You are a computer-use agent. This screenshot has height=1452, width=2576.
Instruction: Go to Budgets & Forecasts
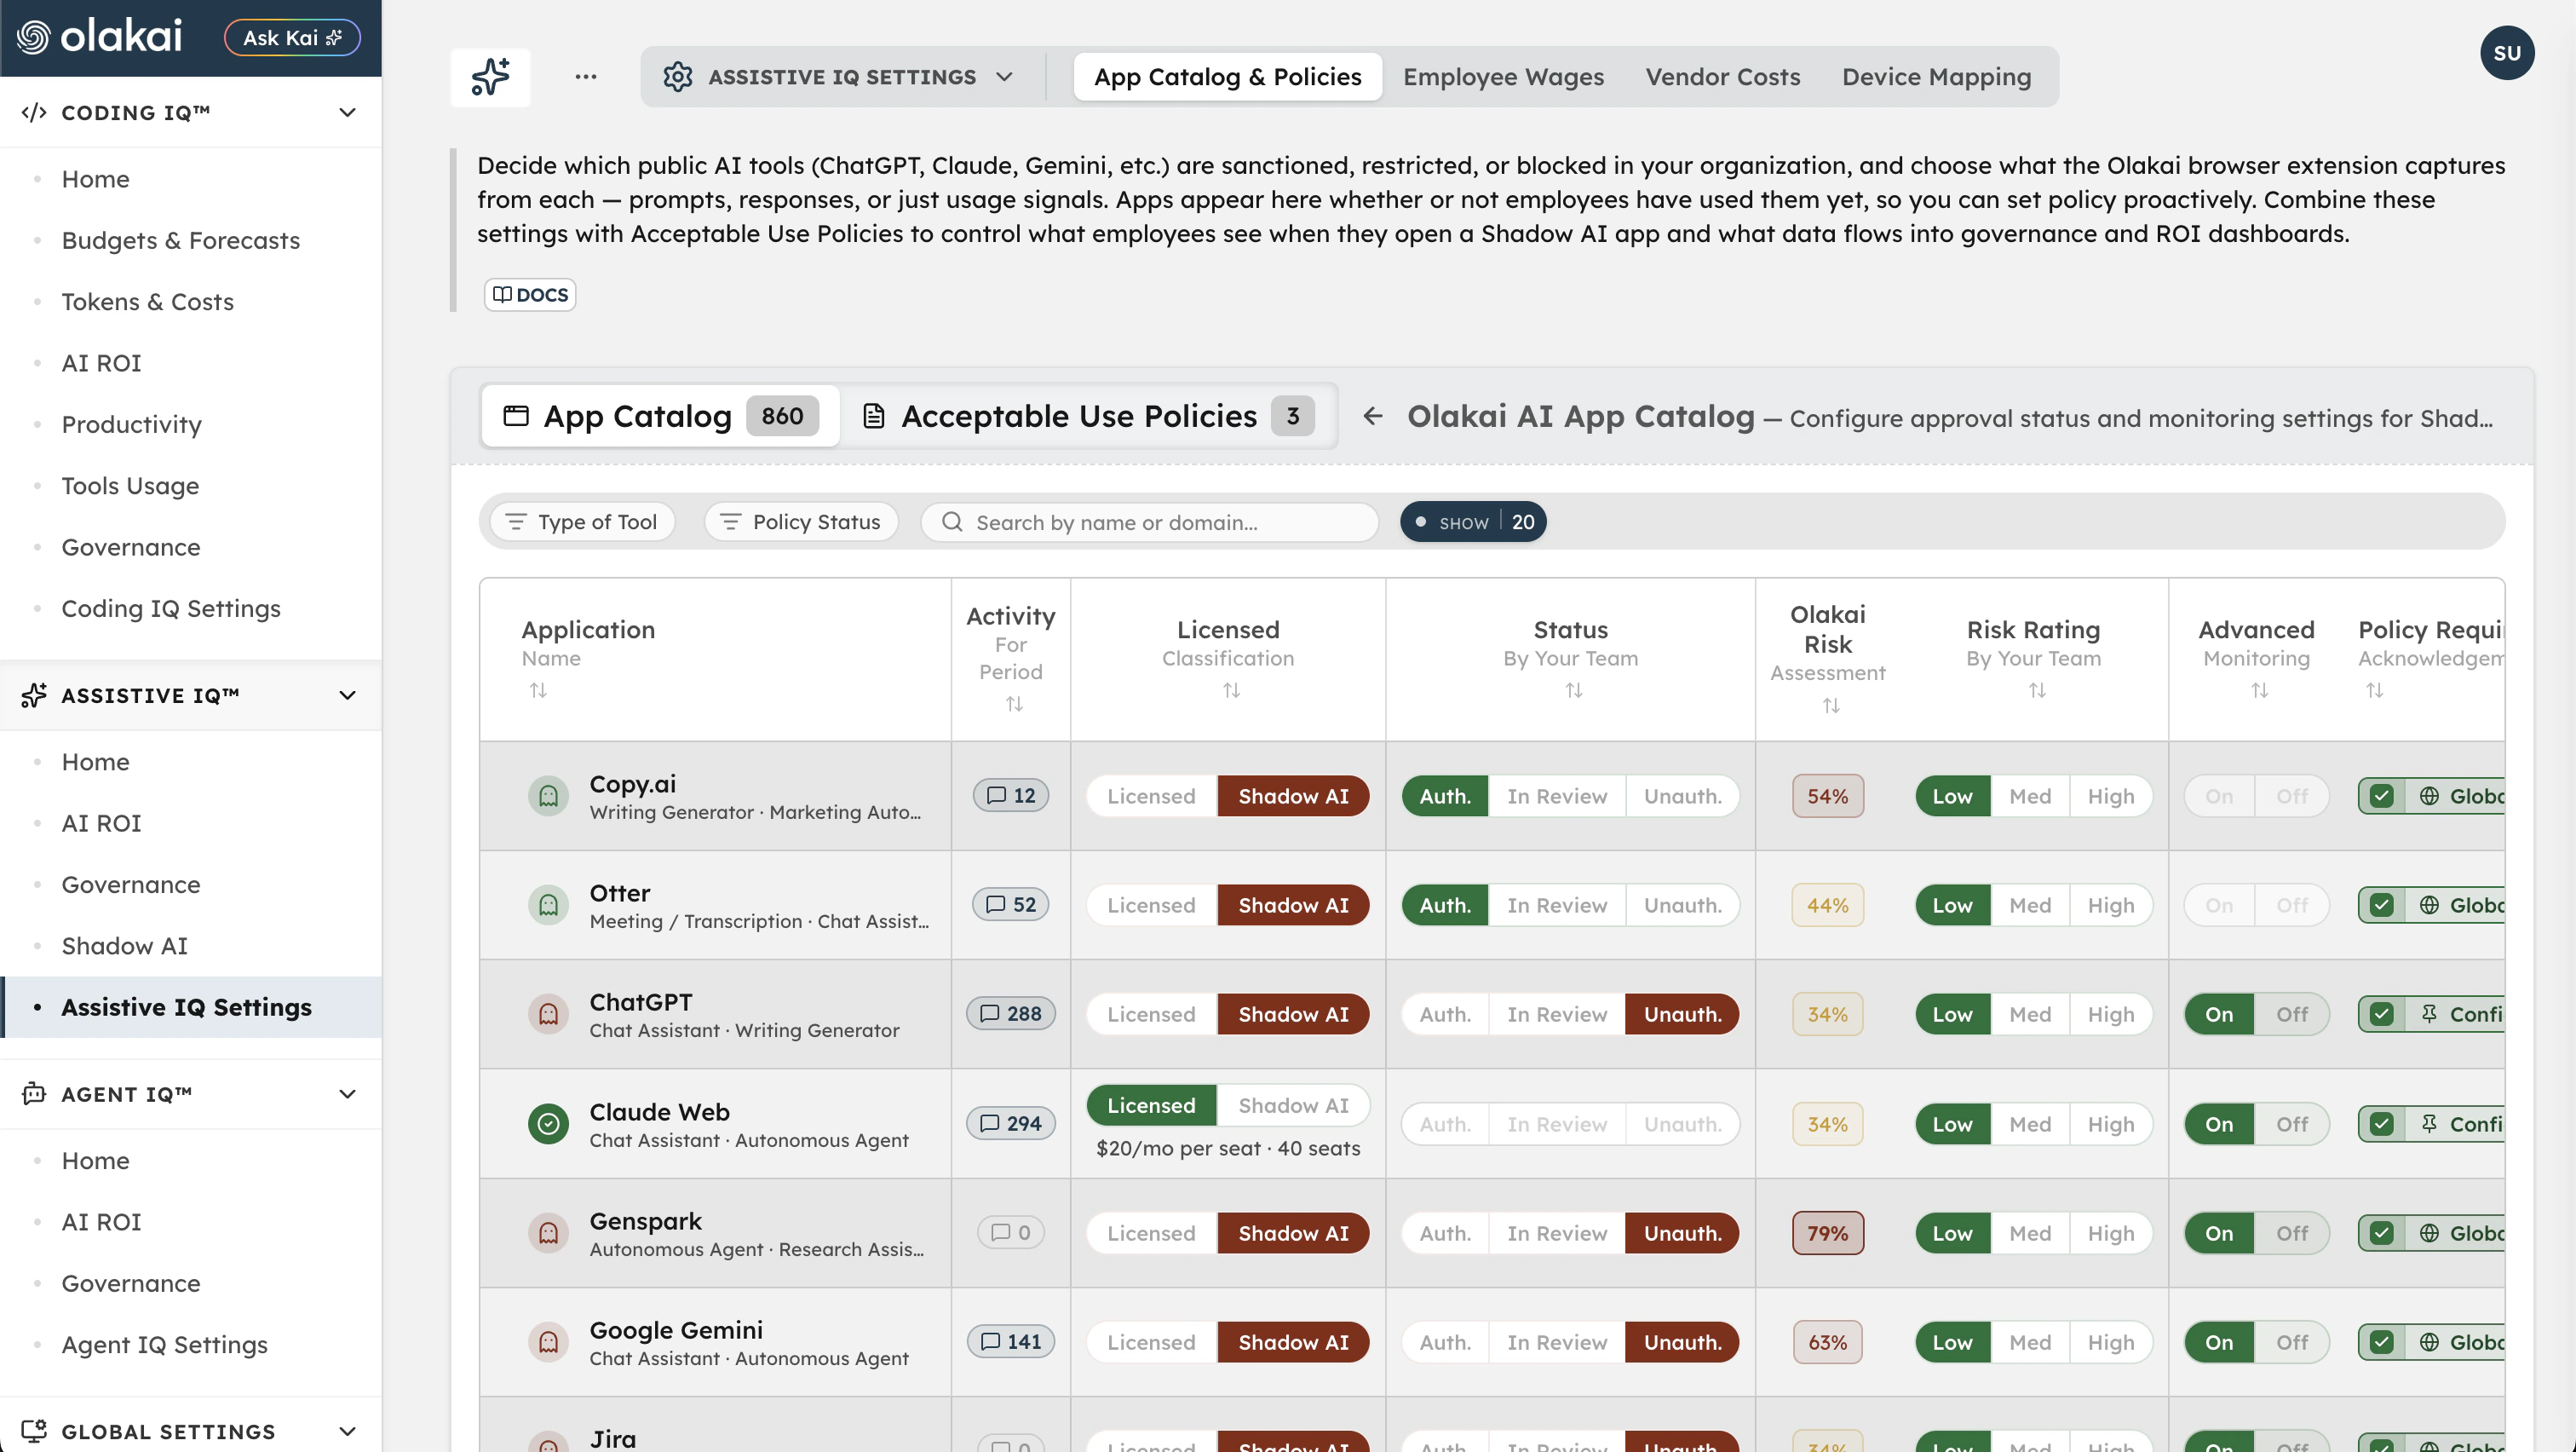(180, 240)
